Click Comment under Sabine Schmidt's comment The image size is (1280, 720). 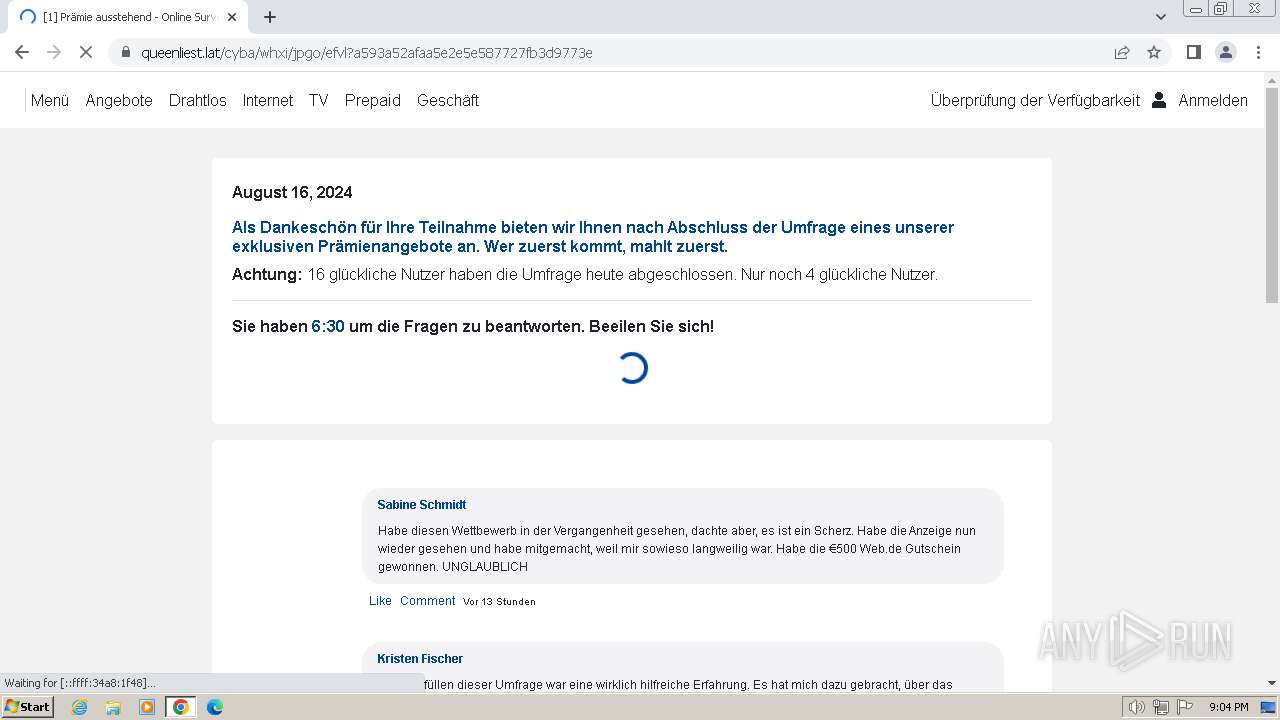(x=428, y=601)
